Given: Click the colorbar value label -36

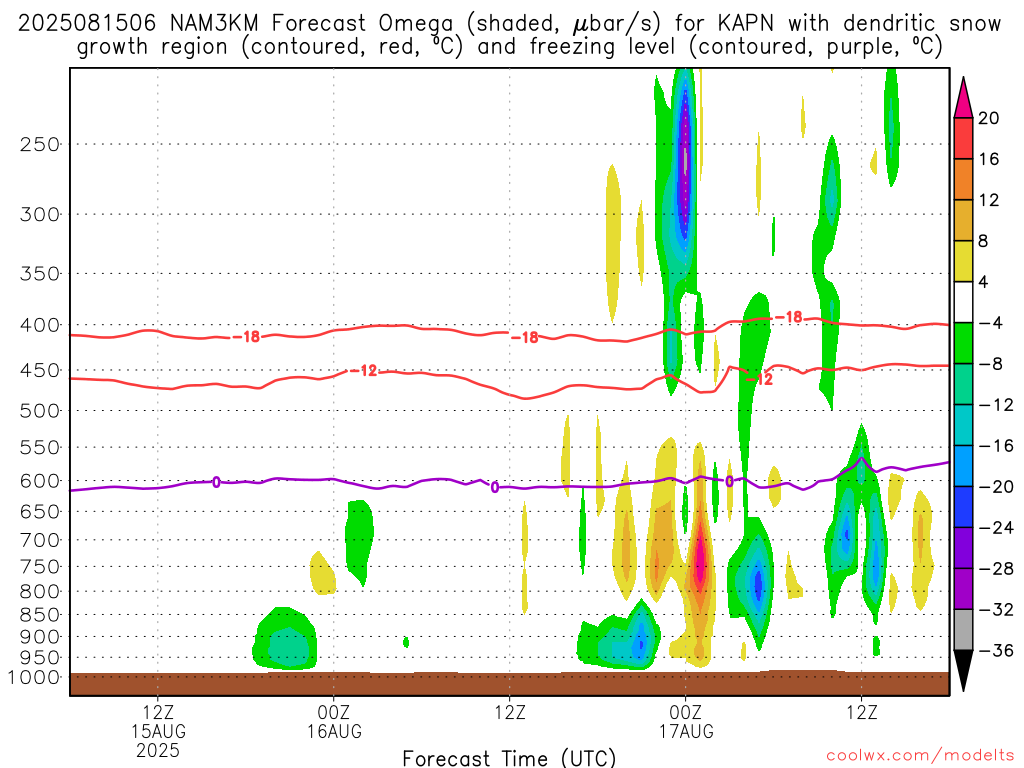Looking at the screenshot, I should 996,650.
